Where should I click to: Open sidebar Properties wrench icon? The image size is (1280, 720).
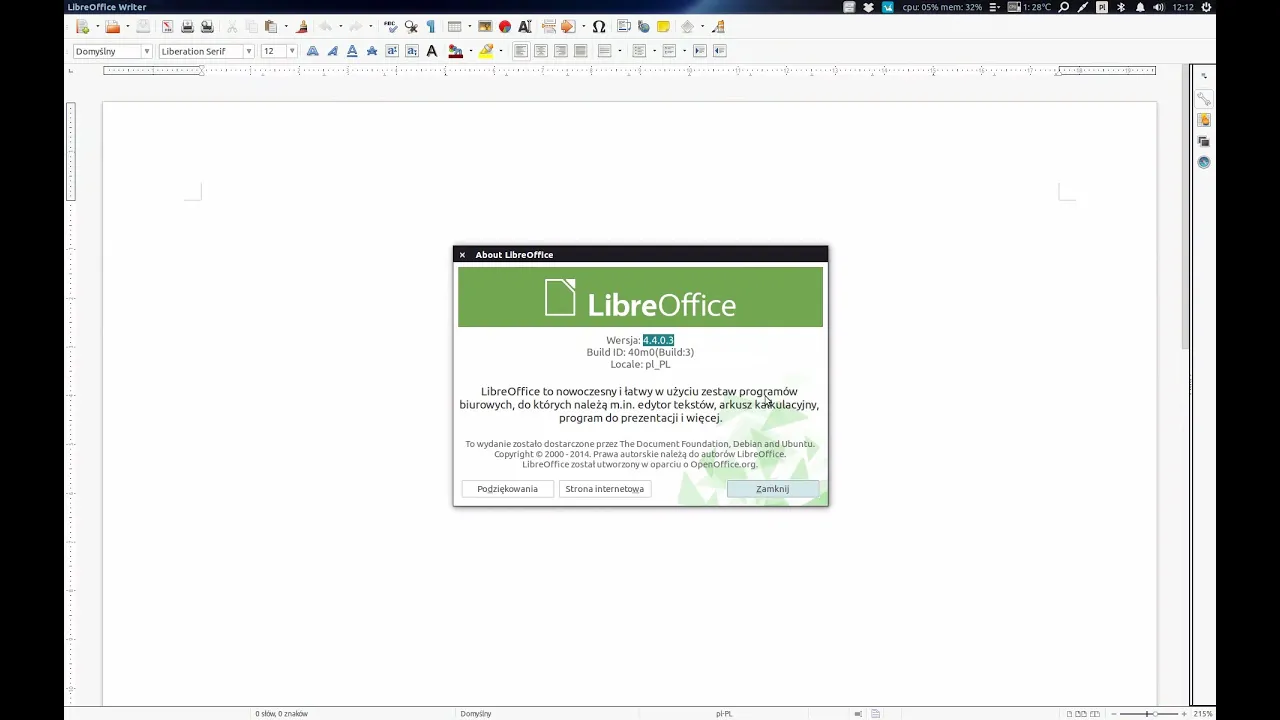pyautogui.click(x=1204, y=99)
